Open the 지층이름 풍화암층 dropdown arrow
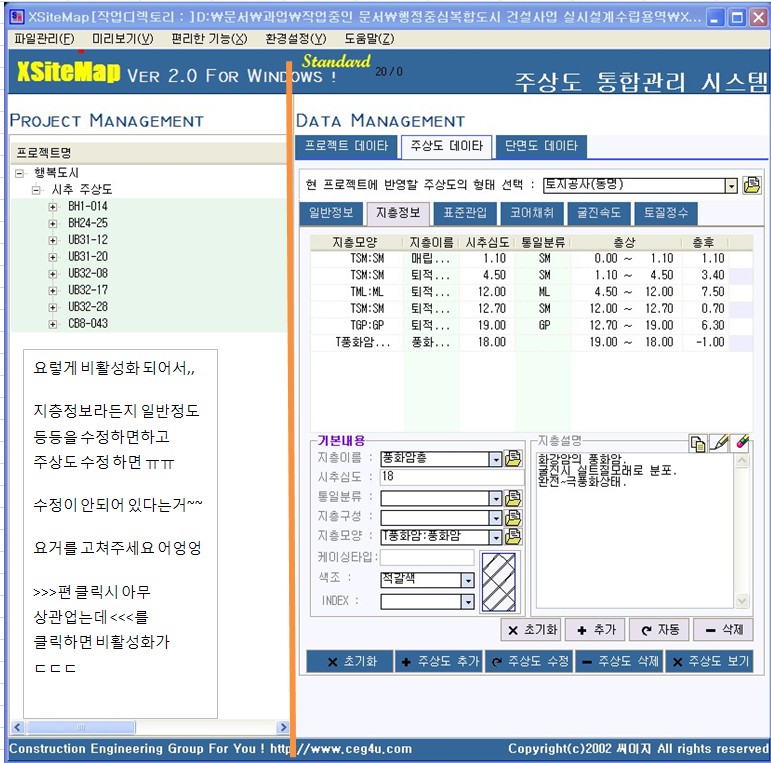771x763 pixels. (496, 459)
